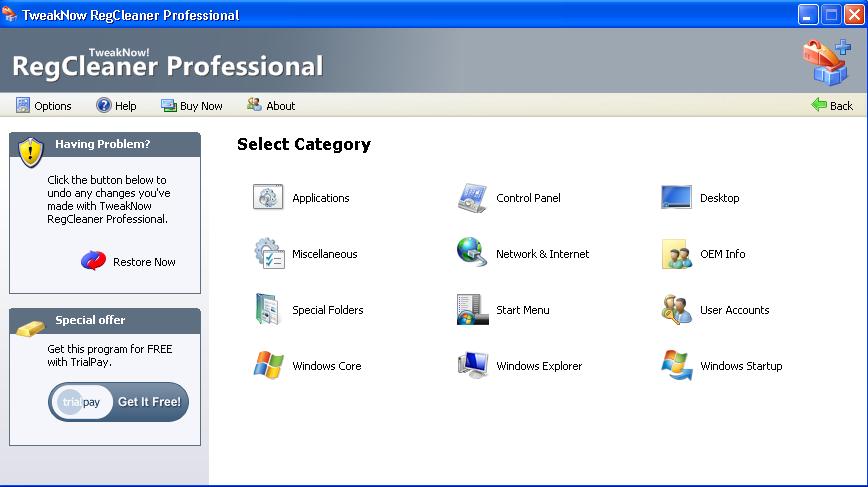
Task: Click the User Accounts icon
Action: click(x=676, y=309)
